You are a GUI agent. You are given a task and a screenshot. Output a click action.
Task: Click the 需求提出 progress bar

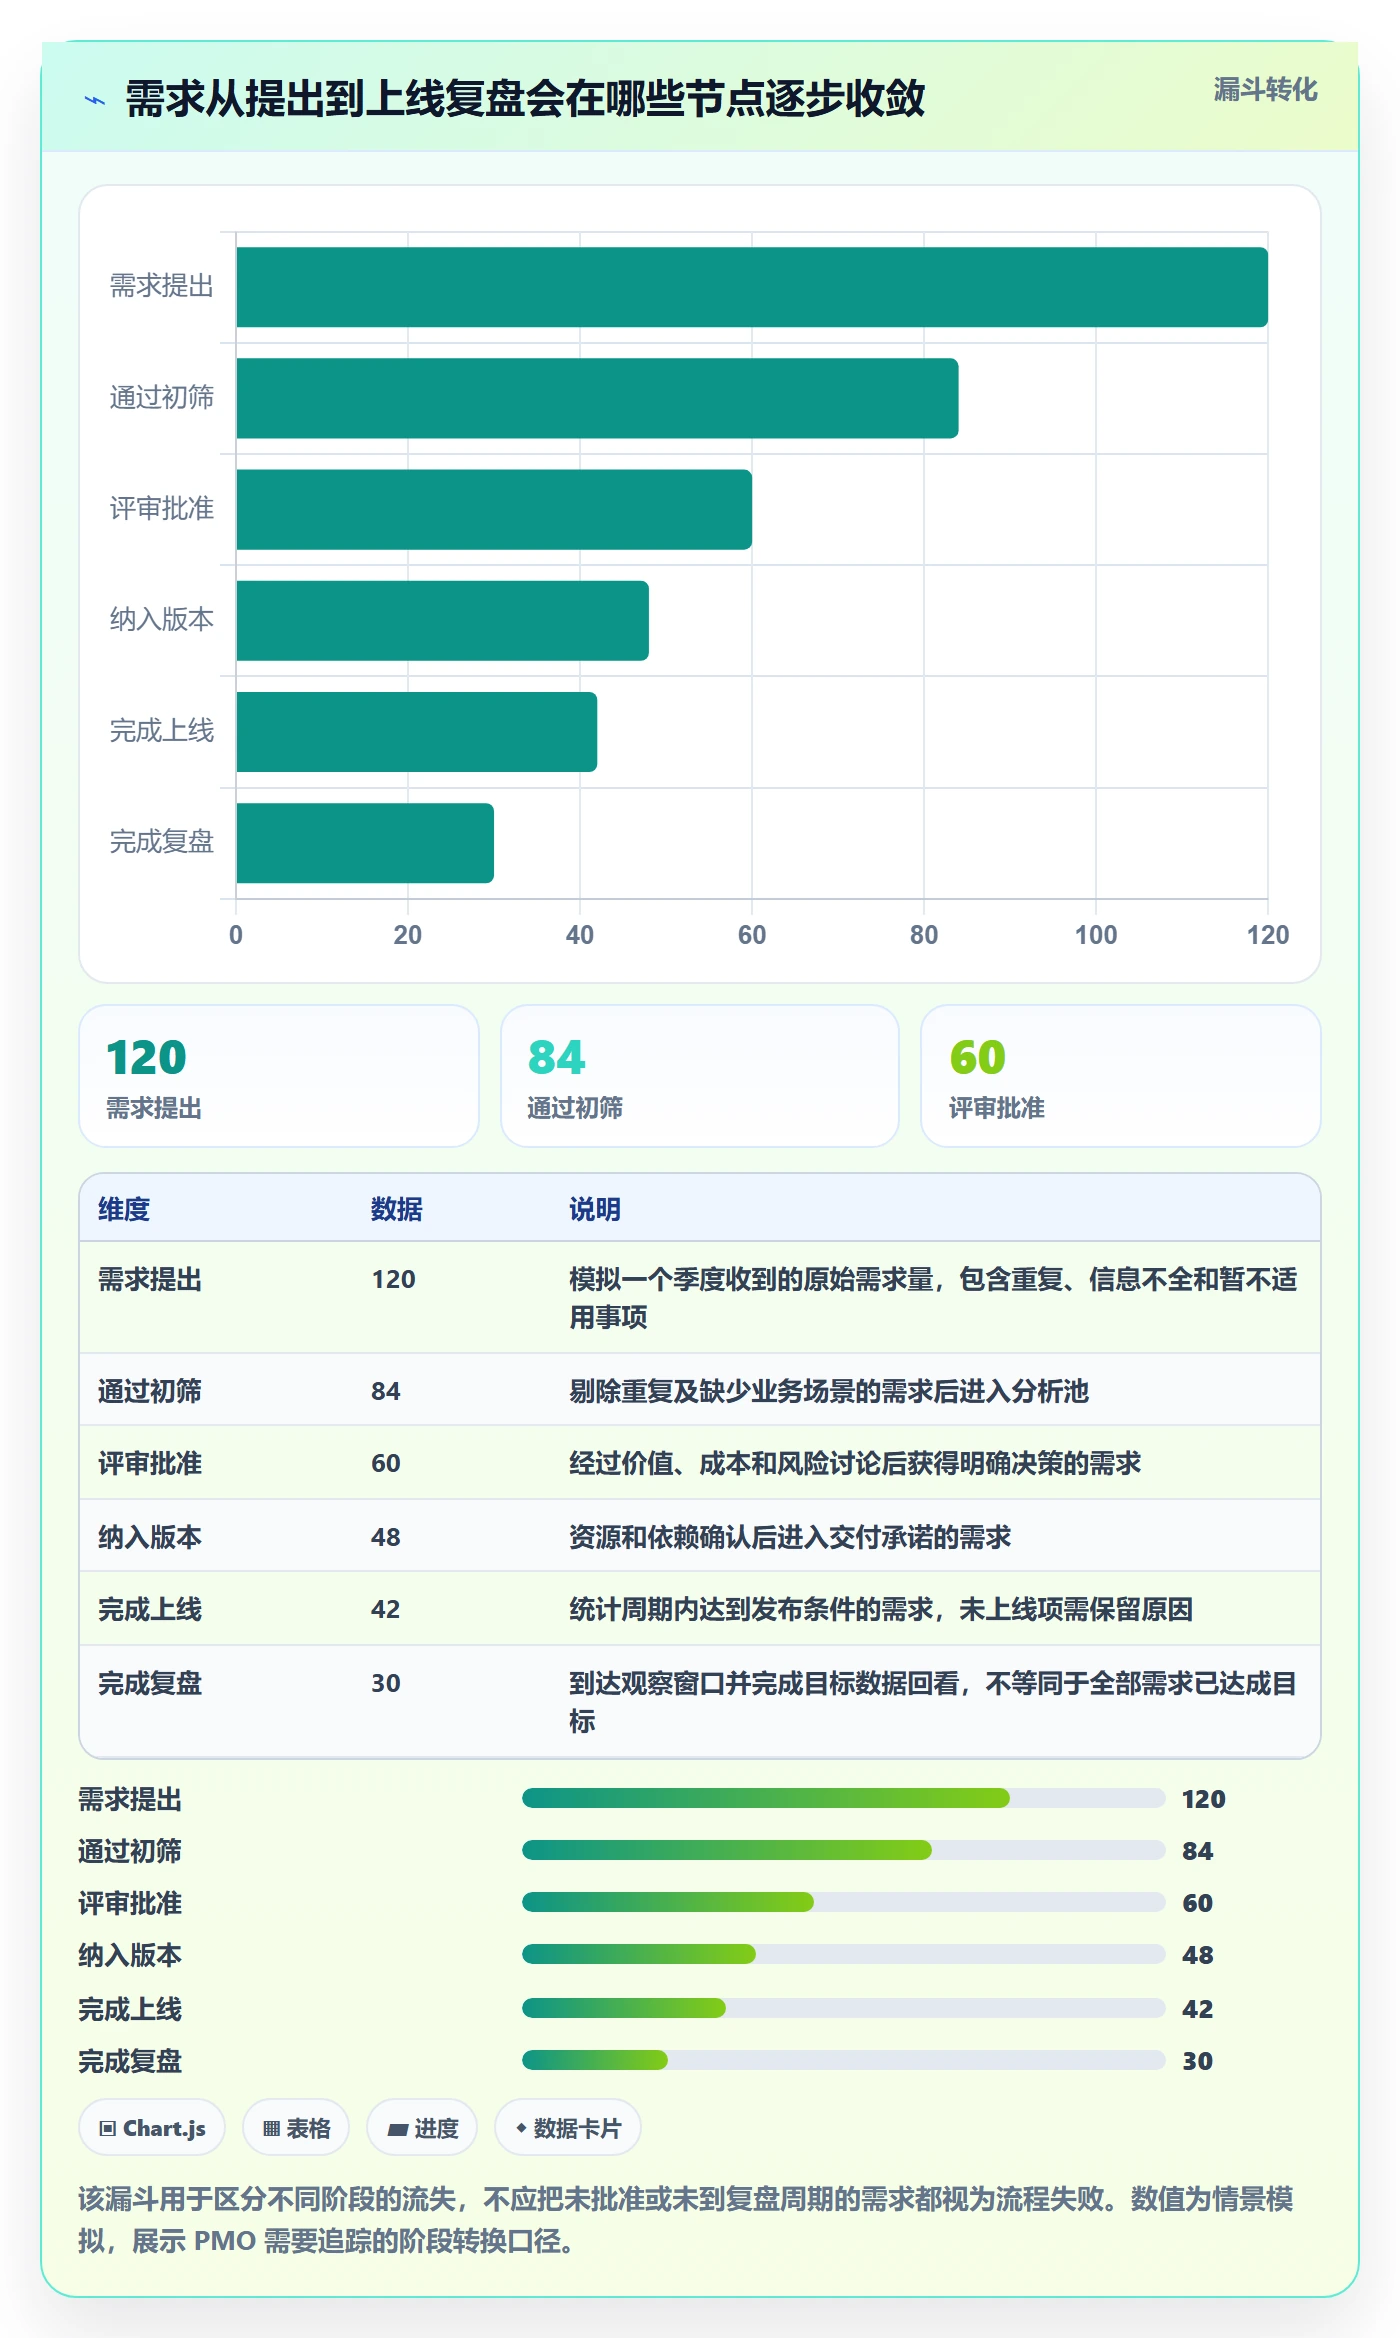844,1798
